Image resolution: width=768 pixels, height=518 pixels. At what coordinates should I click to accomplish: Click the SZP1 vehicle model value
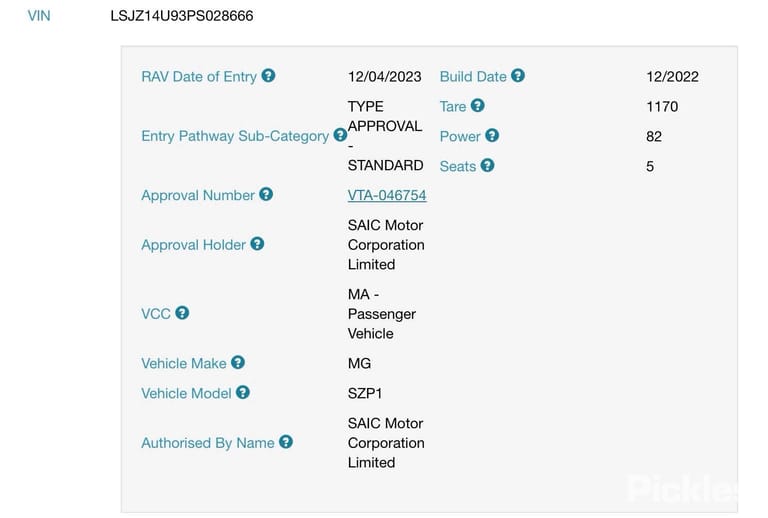point(365,394)
